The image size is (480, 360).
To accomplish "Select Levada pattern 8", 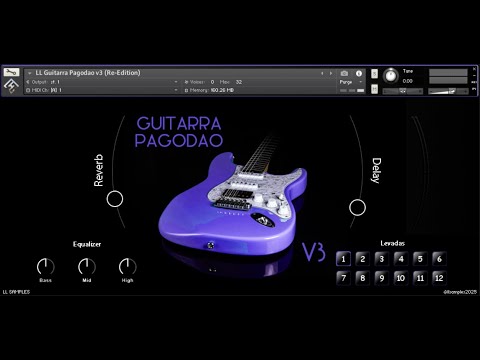I will point(363,278).
